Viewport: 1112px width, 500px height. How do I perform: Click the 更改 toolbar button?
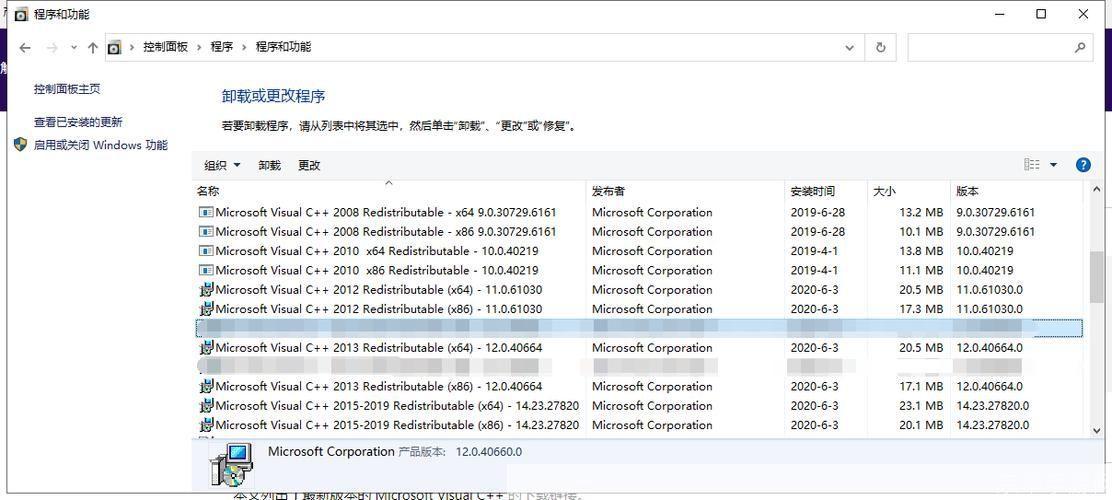pos(309,165)
